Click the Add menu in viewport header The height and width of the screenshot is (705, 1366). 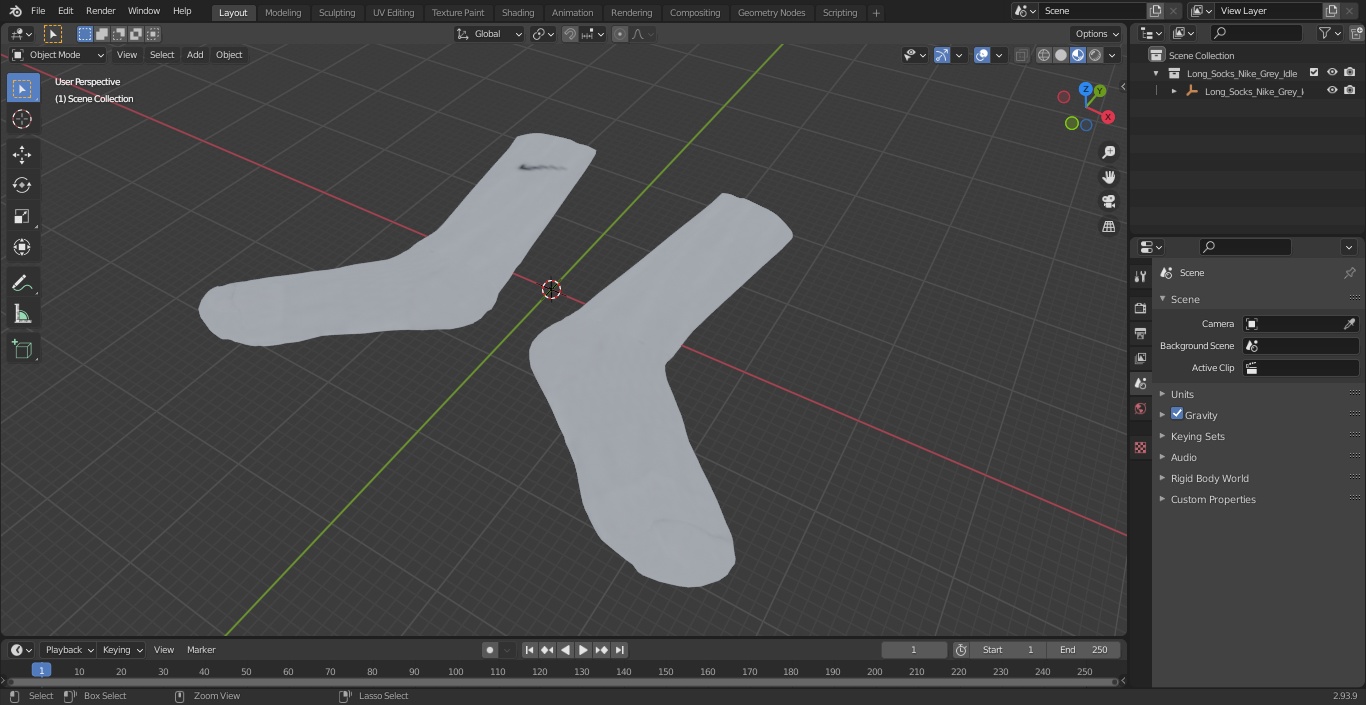(195, 55)
